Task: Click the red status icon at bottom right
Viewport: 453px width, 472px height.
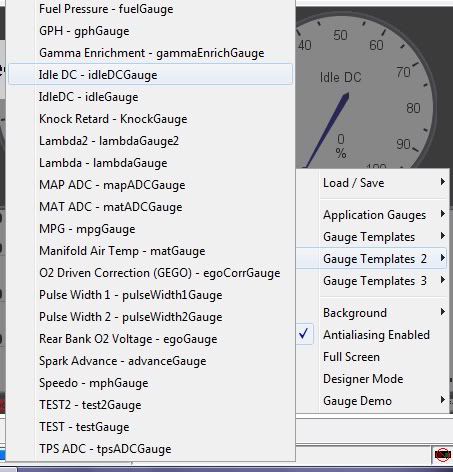Action: point(443,454)
